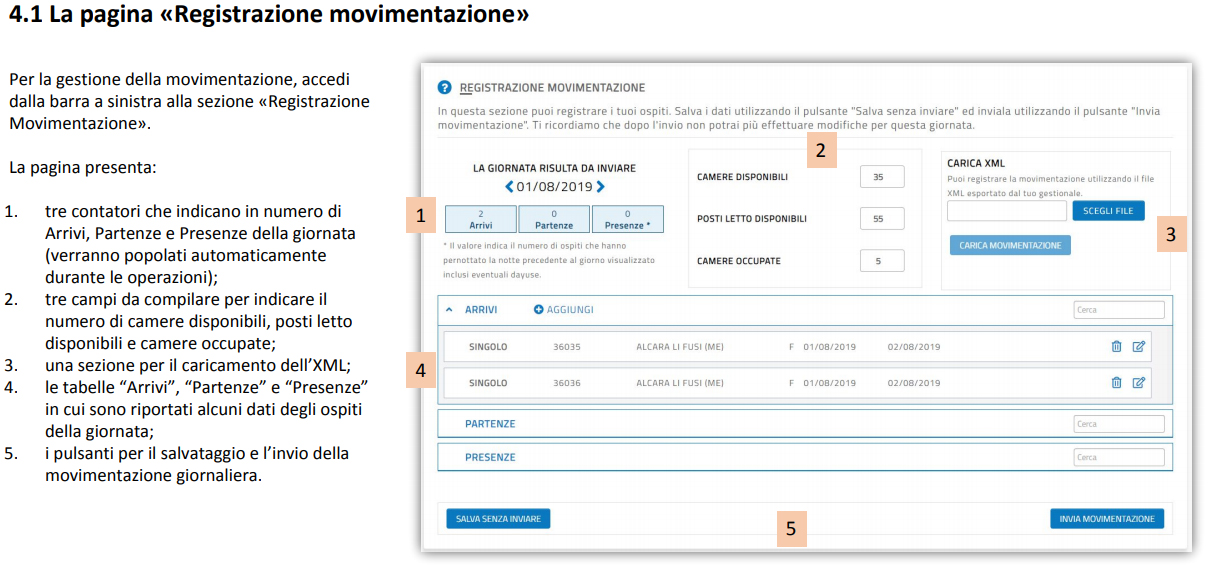Click the Invia Movimentazione button
The height and width of the screenshot is (576, 1210).
[x=1106, y=519]
